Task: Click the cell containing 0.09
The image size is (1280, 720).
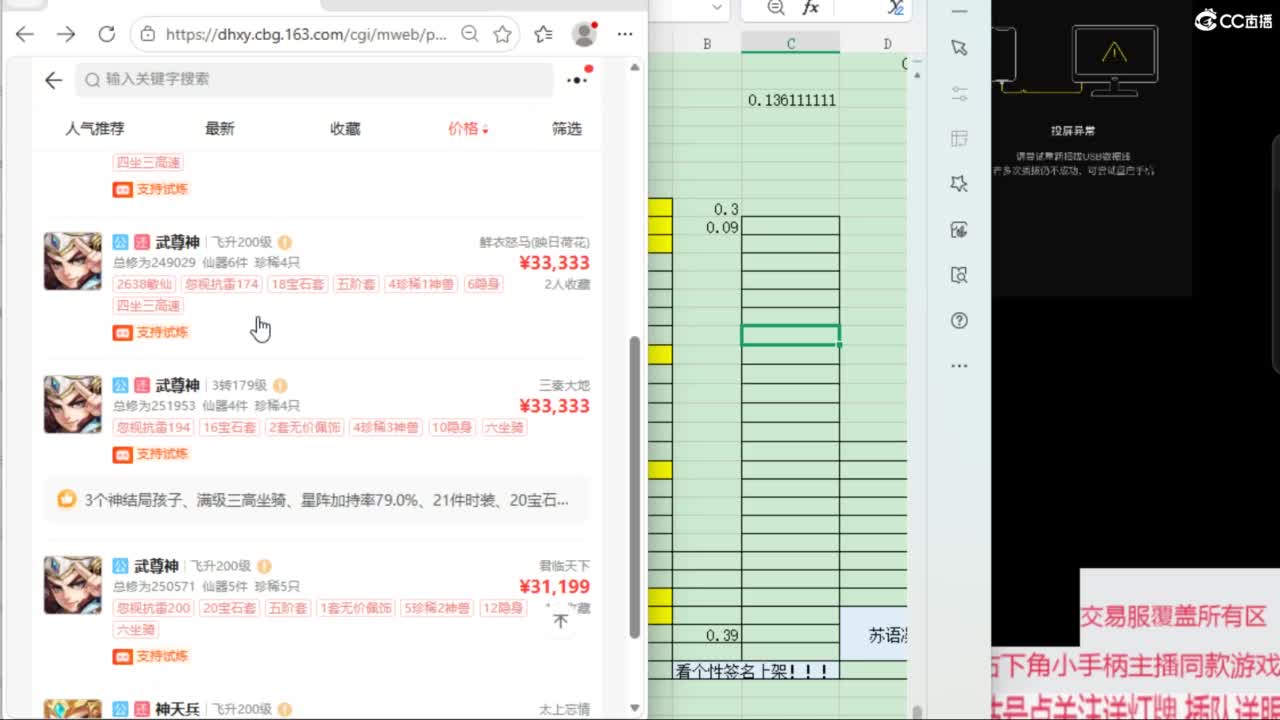Action: pos(707,227)
